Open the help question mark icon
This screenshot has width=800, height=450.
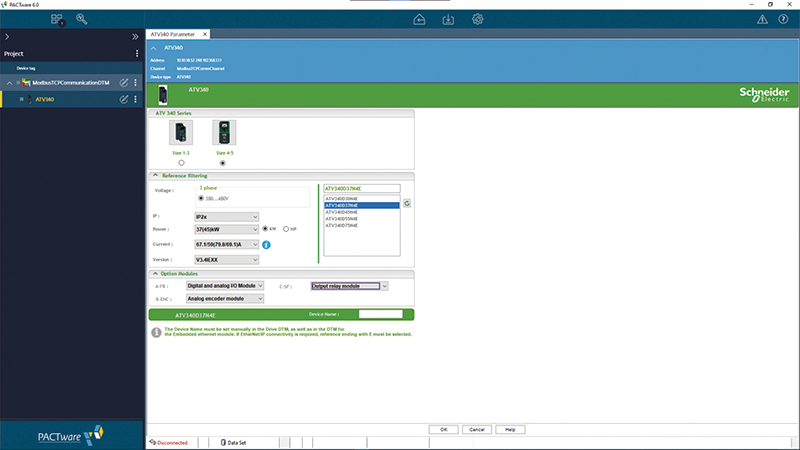click(x=783, y=19)
